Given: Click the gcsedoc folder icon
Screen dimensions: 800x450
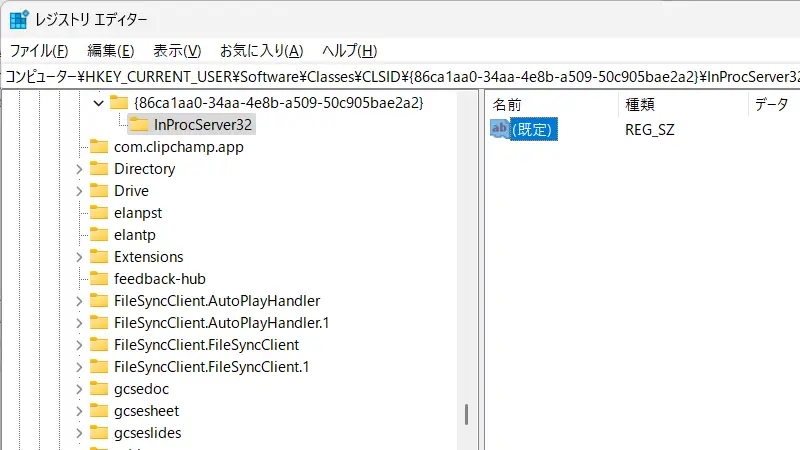Looking at the screenshot, I should click(99, 389).
